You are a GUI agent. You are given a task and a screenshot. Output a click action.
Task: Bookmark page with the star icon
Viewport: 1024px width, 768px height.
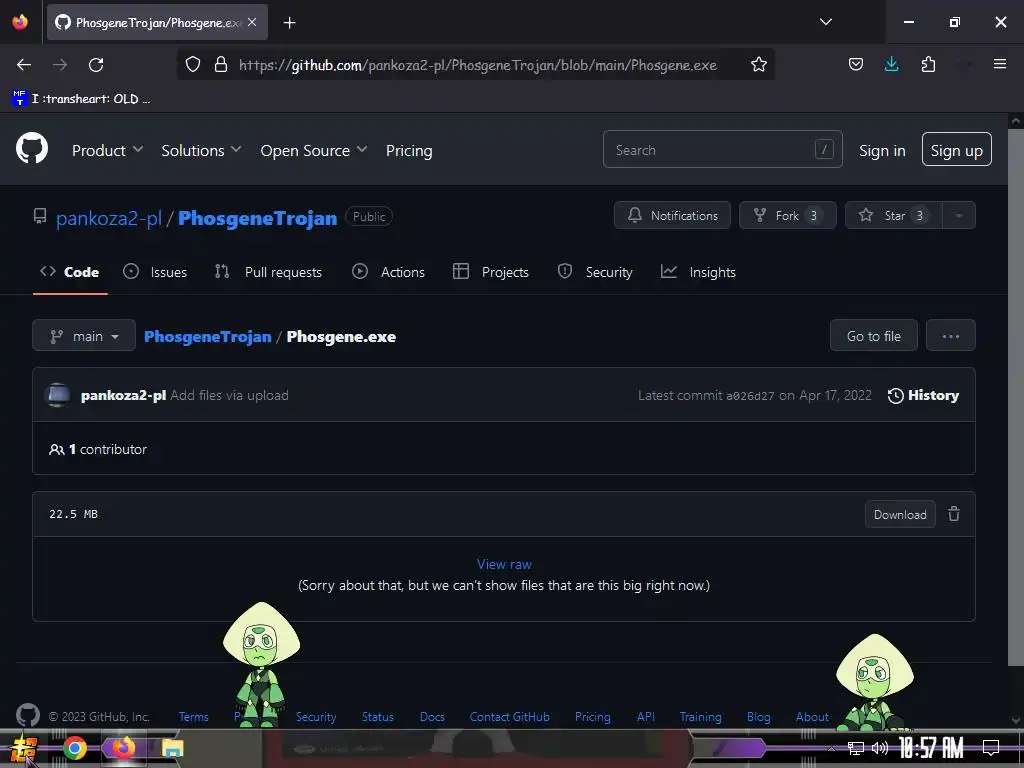758,64
